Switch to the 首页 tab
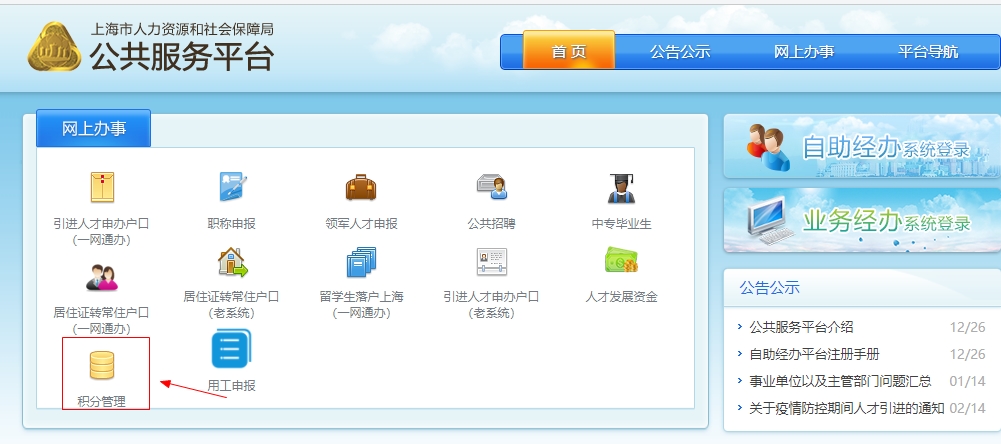The width and height of the screenshot is (1001, 444). [569, 50]
